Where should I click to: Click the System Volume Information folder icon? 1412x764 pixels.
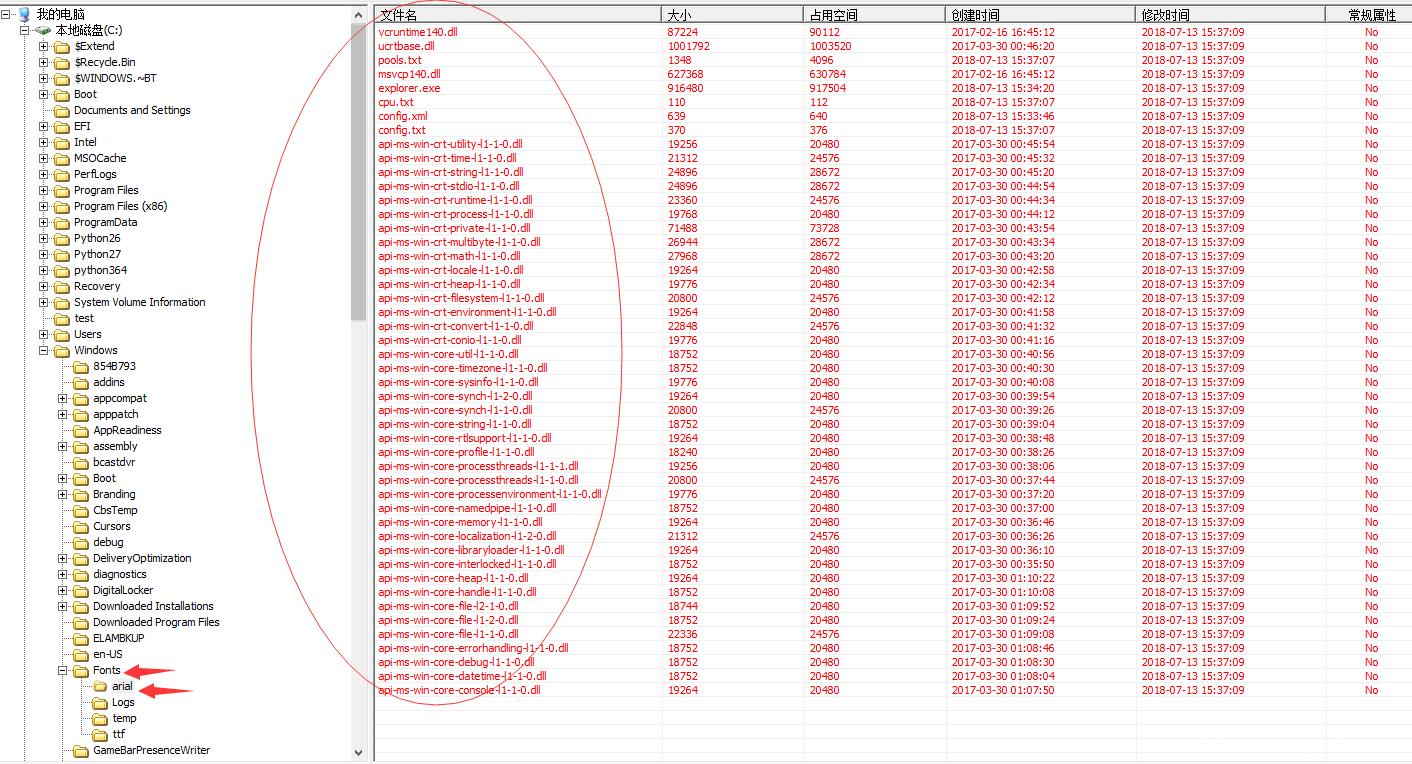pyautogui.click(x=62, y=302)
